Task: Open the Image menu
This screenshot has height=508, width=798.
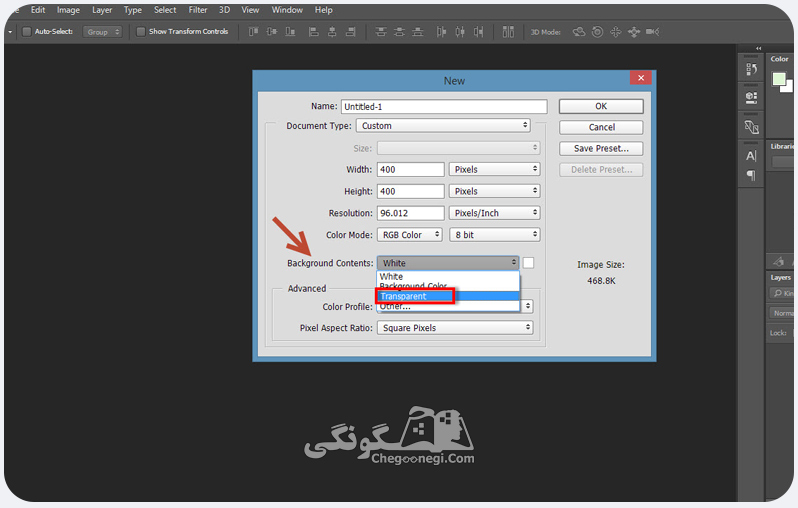Action: [68, 10]
